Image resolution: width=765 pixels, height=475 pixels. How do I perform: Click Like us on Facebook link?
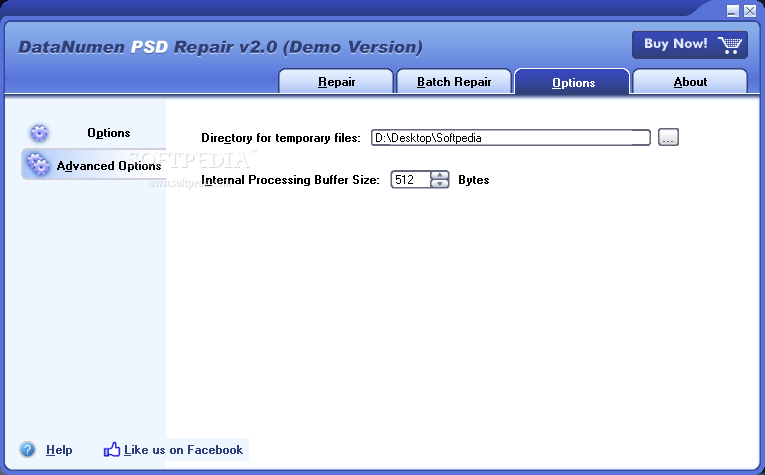click(x=183, y=450)
